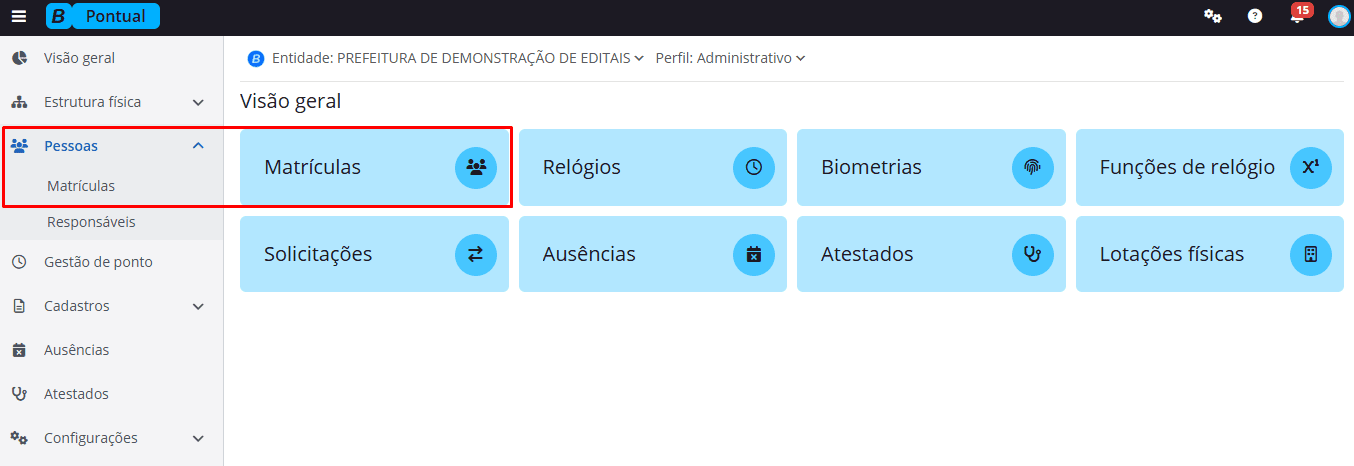The height and width of the screenshot is (466, 1354).
Task: Open the help question mark icon
Action: [1255, 16]
